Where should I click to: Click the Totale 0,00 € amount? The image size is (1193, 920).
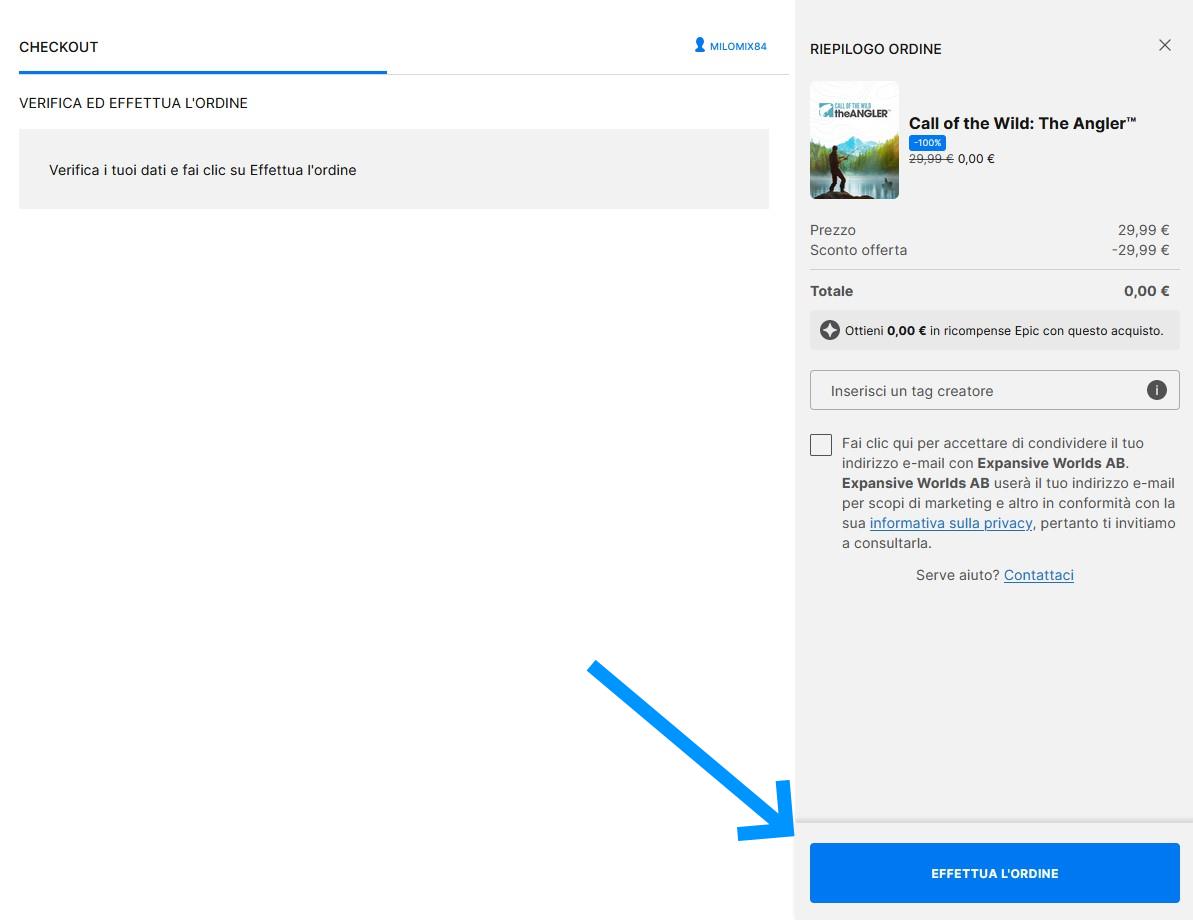point(1147,291)
